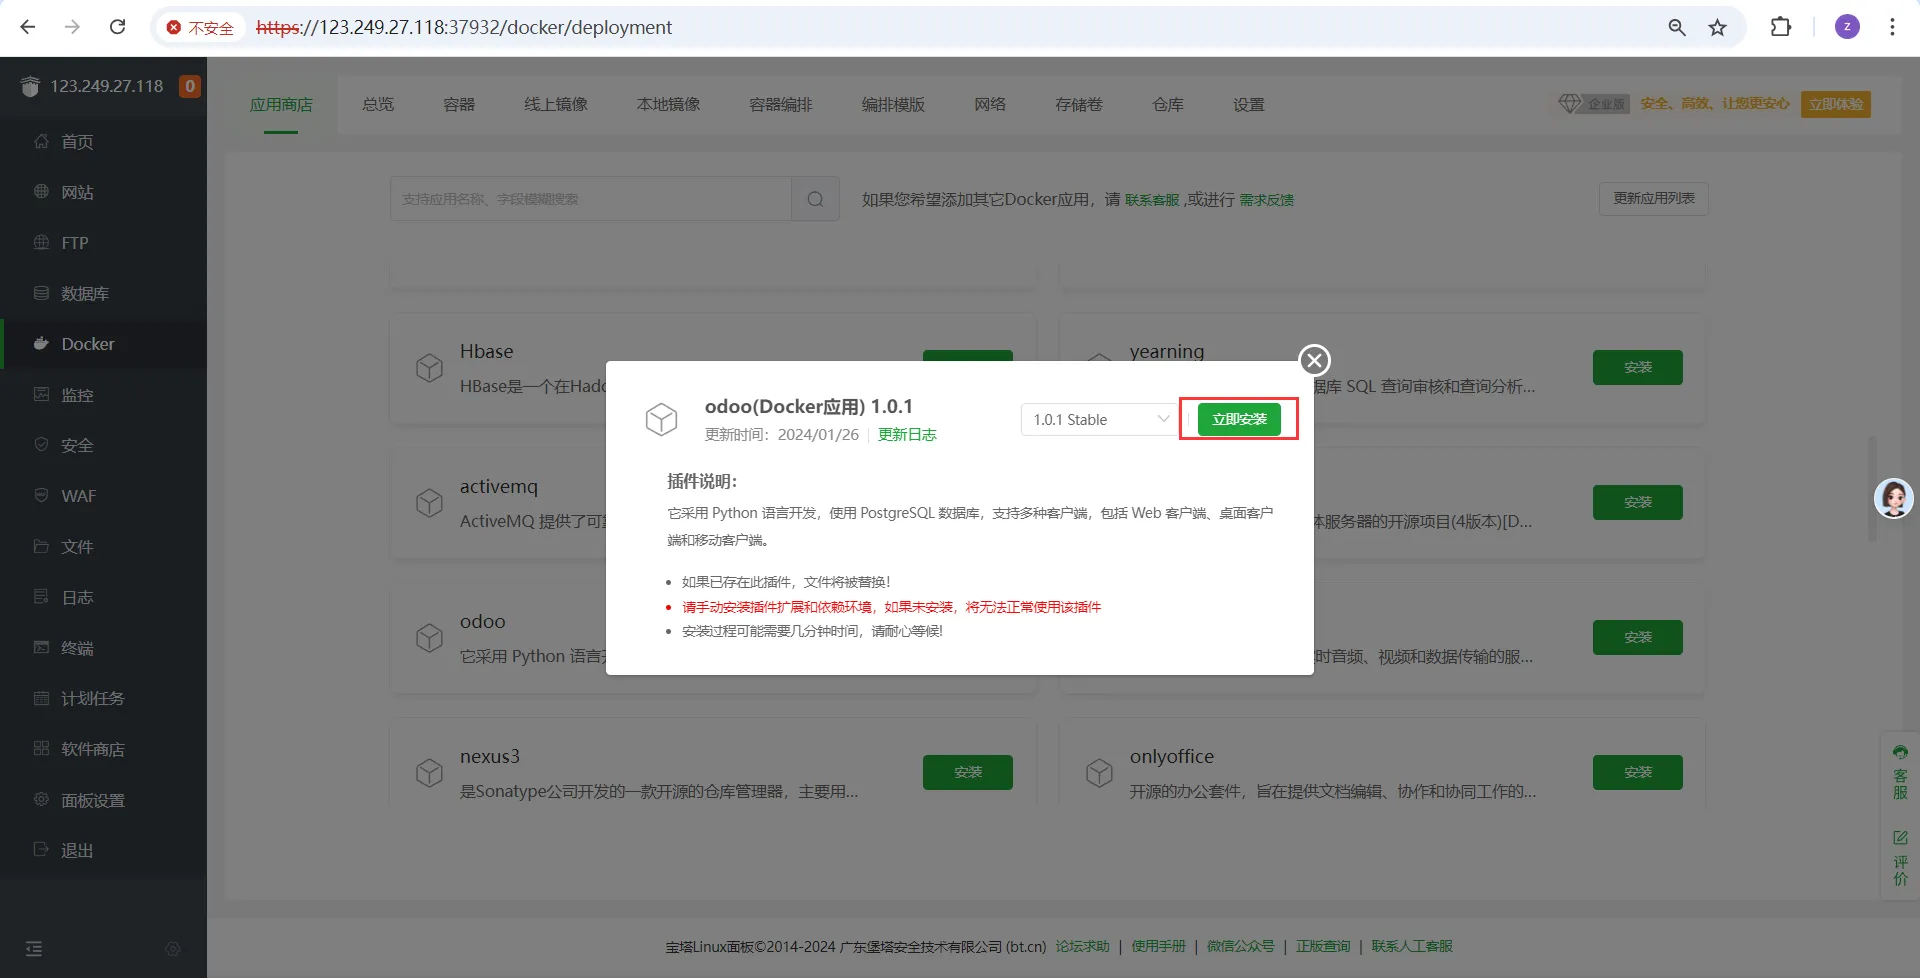The width and height of the screenshot is (1920, 978).
Task: Switch to the 编排模版 tab
Action: point(894,105)
